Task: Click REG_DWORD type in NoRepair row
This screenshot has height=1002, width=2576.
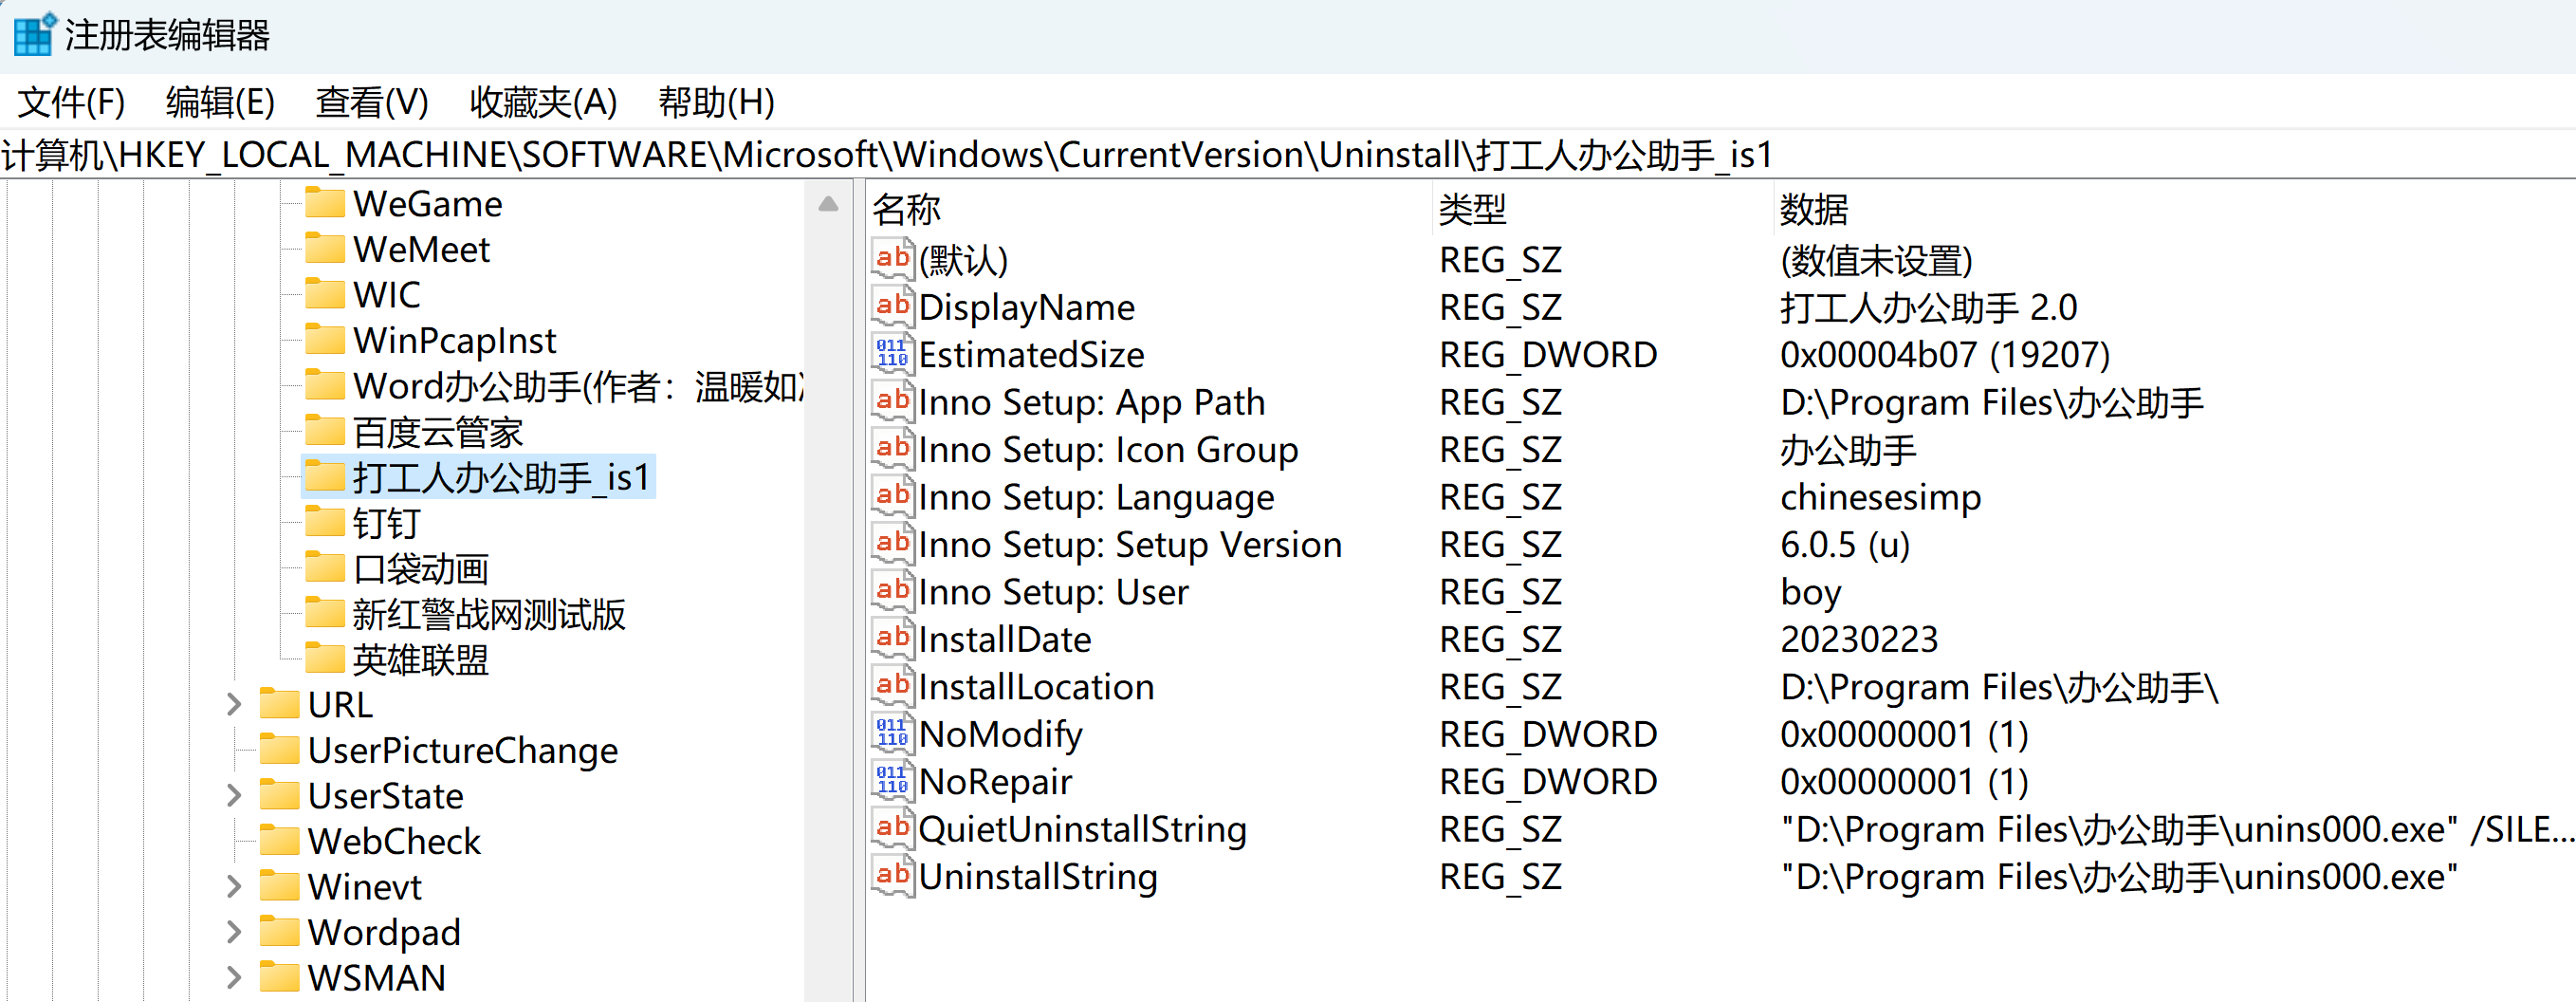Action: point(1548,781)
